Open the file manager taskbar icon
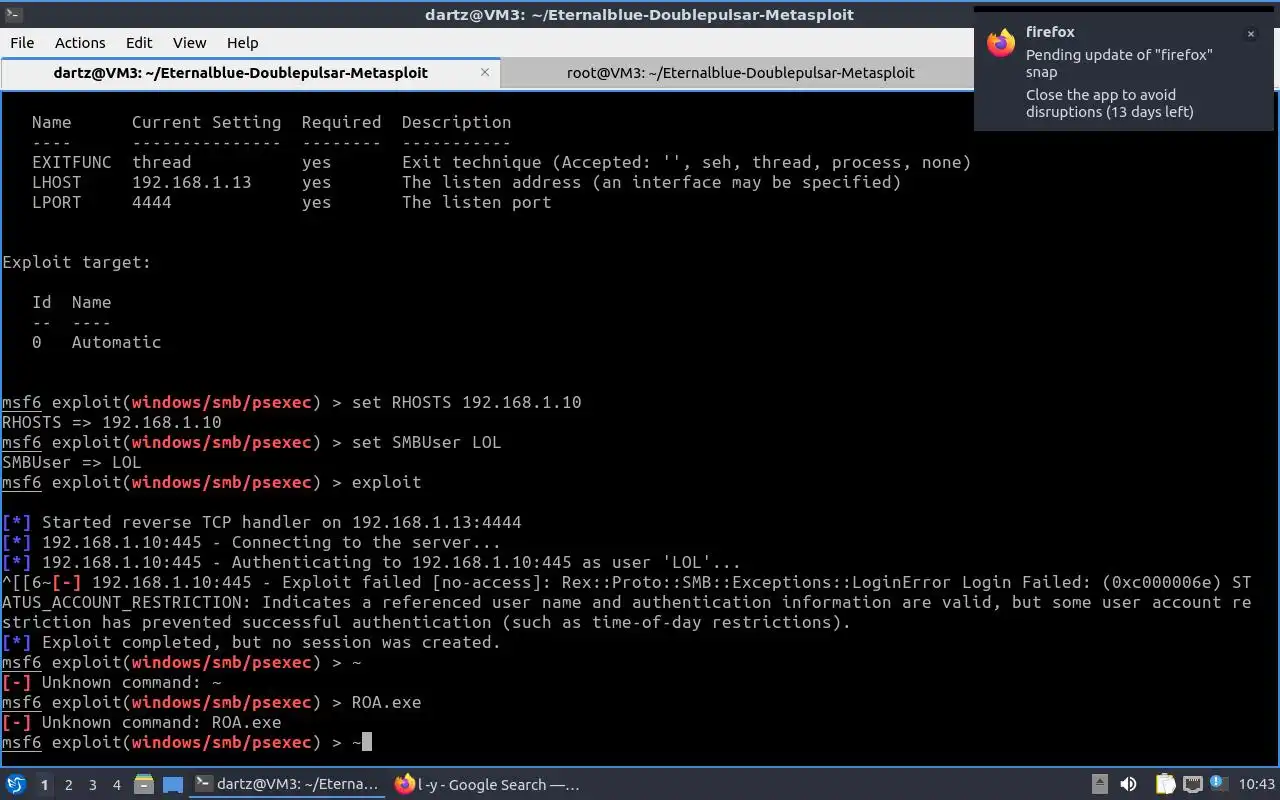Viewport: 1280px width, 800px height. click(x=144, y=785)
